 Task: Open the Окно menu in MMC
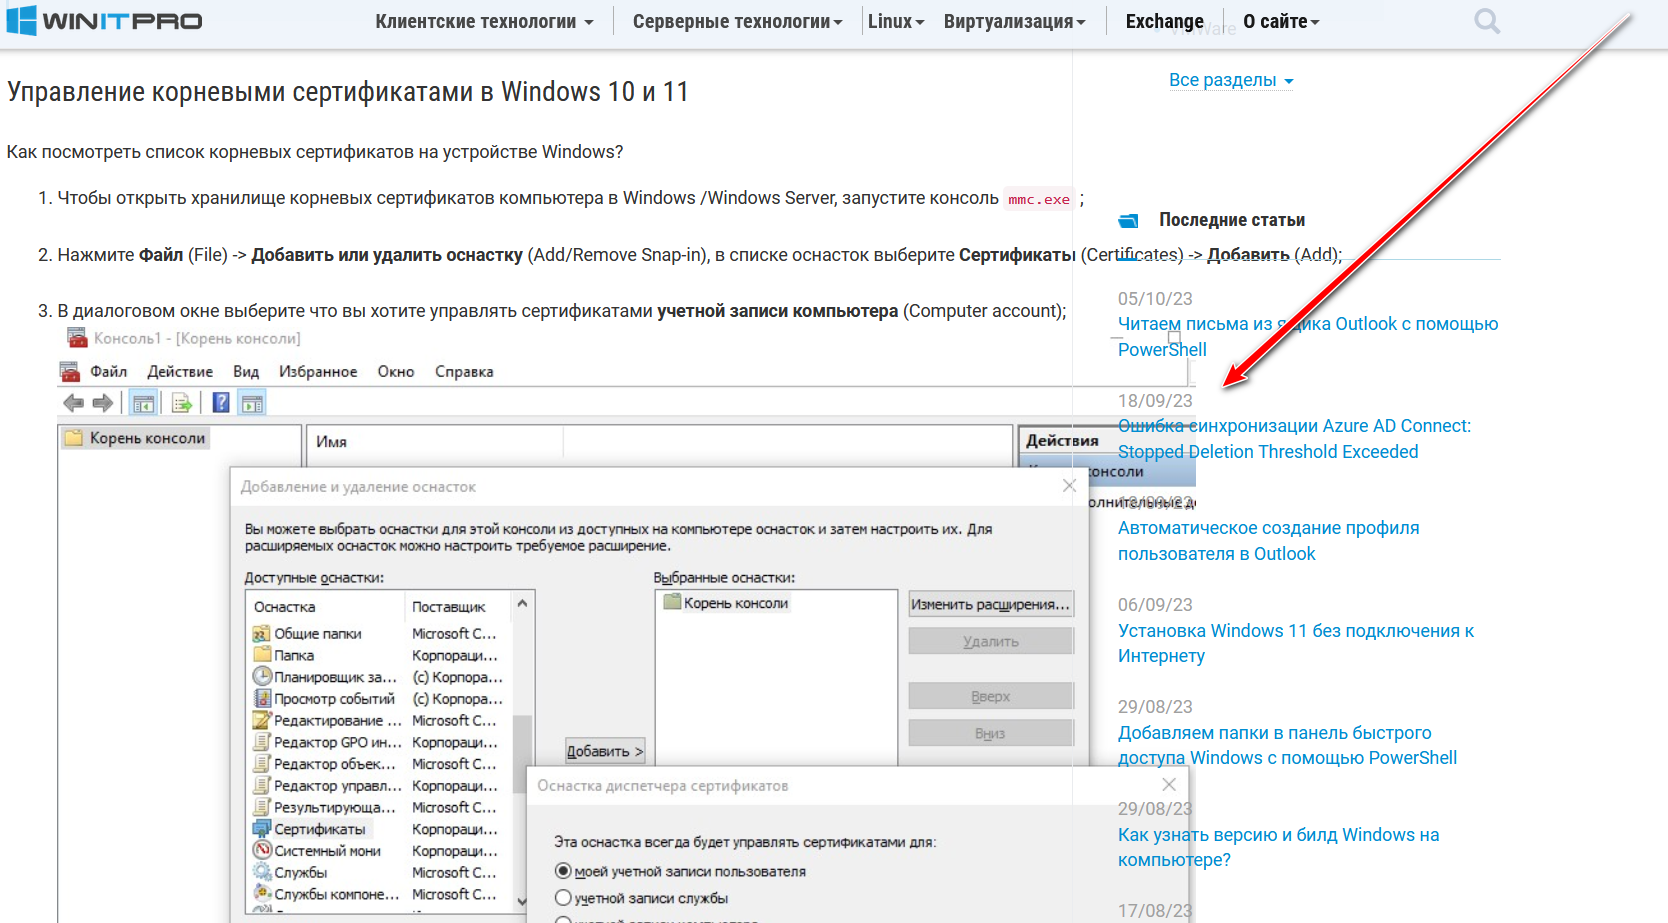(396, 372)
